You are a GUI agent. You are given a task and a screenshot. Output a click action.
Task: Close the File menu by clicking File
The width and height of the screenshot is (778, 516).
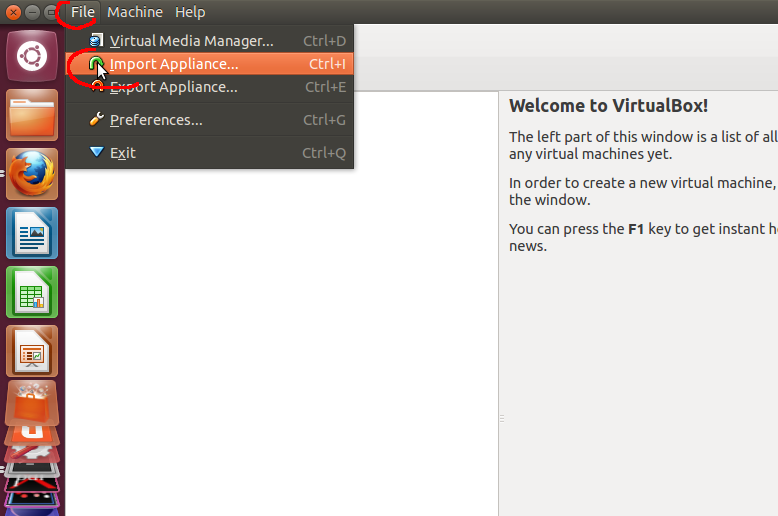tap(83, 12)
